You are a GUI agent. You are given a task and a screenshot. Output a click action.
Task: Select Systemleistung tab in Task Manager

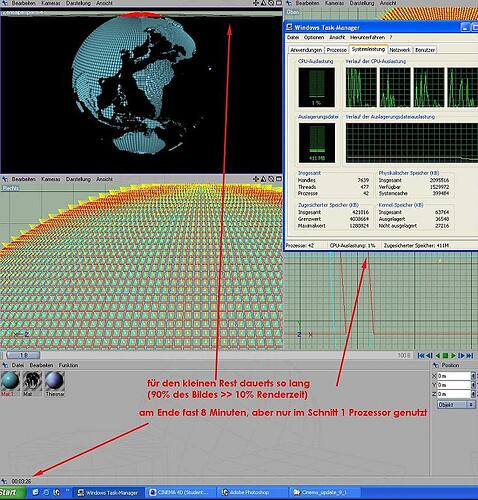(x=368, y=49)
